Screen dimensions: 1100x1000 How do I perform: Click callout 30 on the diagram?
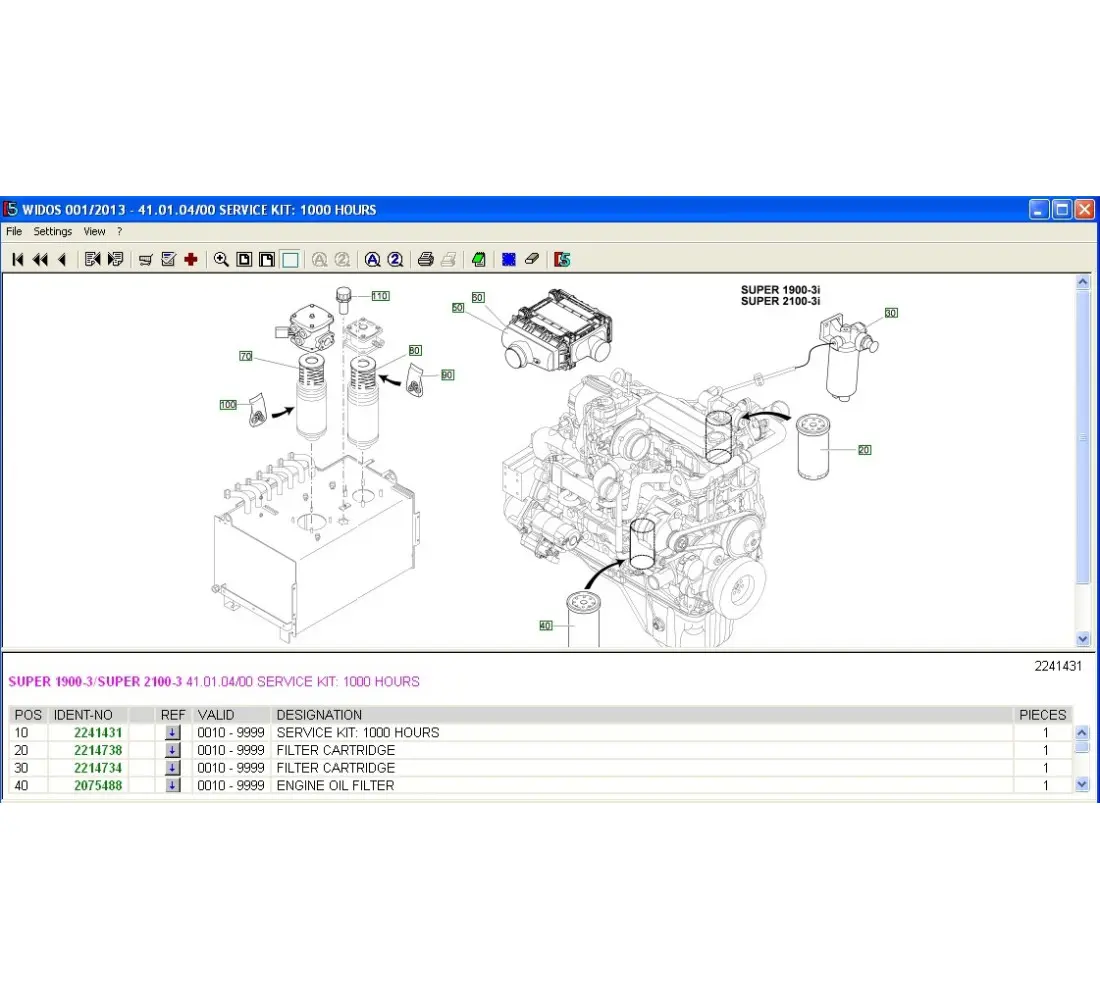point(891,313)
